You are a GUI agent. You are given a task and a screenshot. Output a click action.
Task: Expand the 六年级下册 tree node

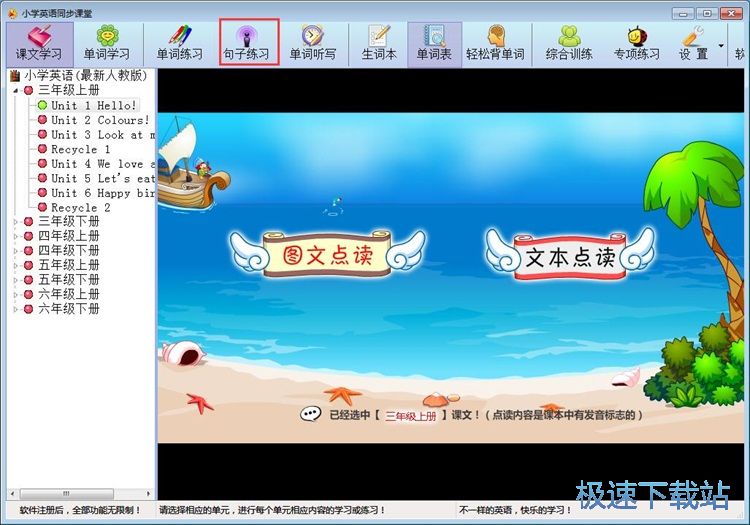[16, 309]
